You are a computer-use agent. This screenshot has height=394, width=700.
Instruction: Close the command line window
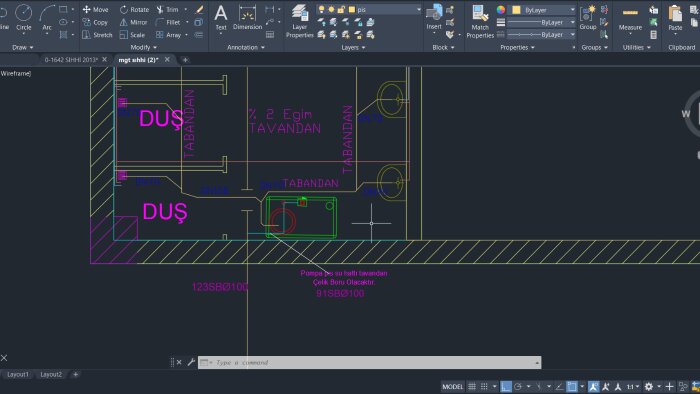coord(179,362)
